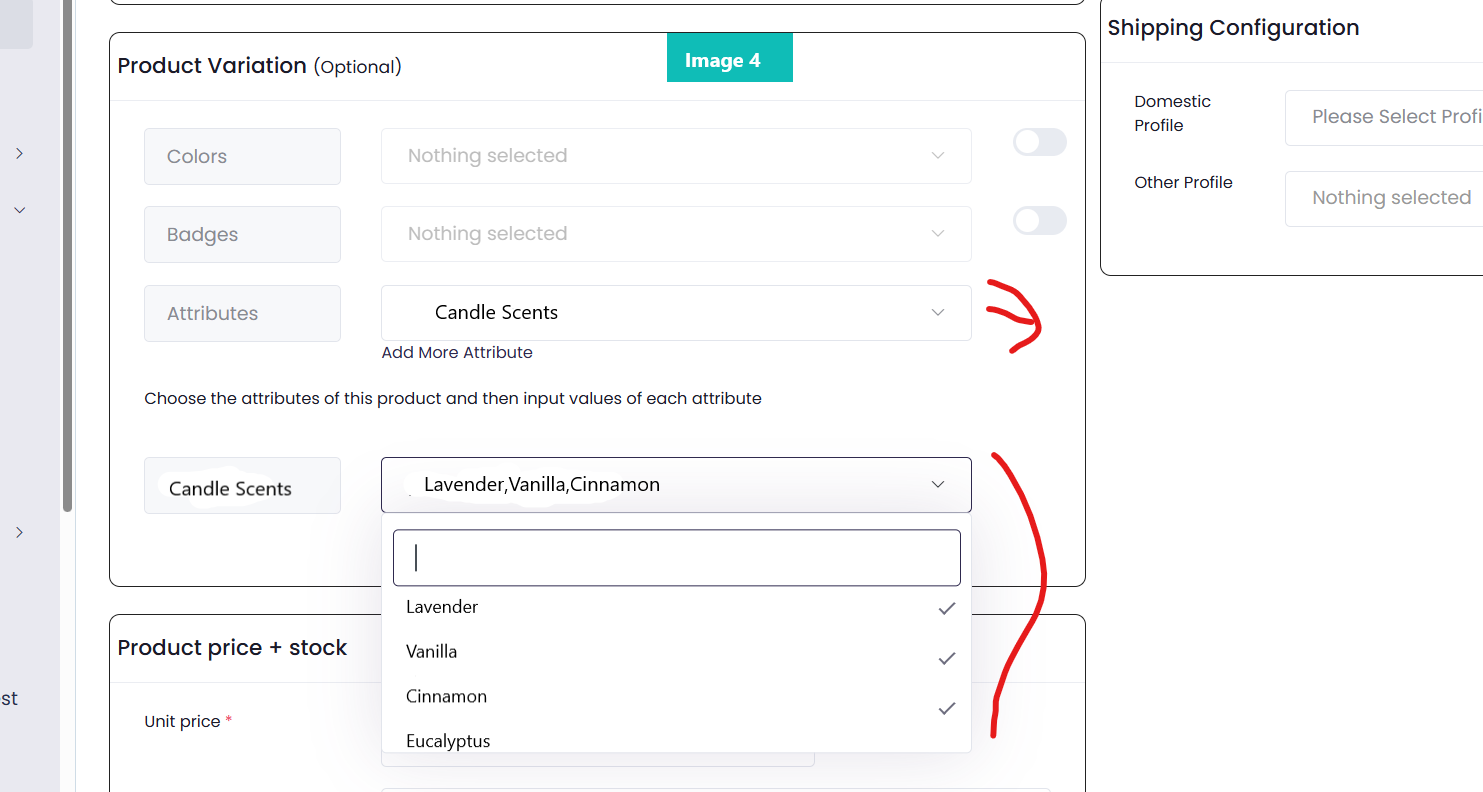Collapse the Lavender,Vanilla,Cinnamon scents dropdown

(x=676, y=485)
